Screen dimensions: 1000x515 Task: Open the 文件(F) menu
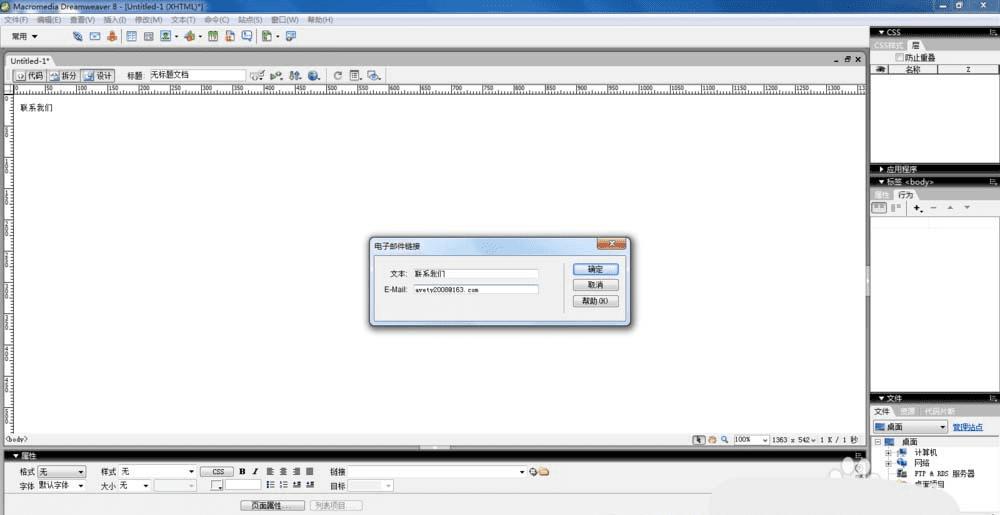click(x=16, y=20)
